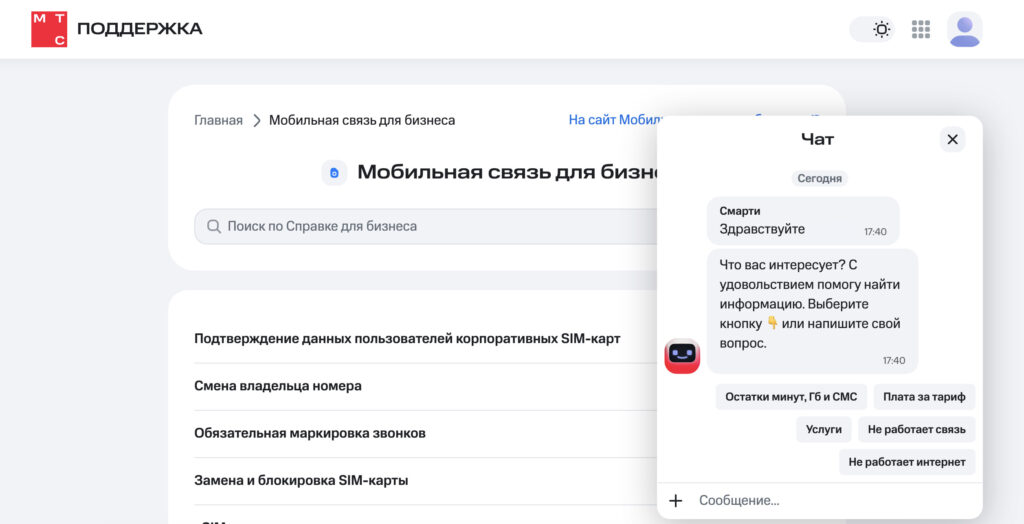Open the apps grid menu
The image size is (1024, 524).
pos(921,29)
